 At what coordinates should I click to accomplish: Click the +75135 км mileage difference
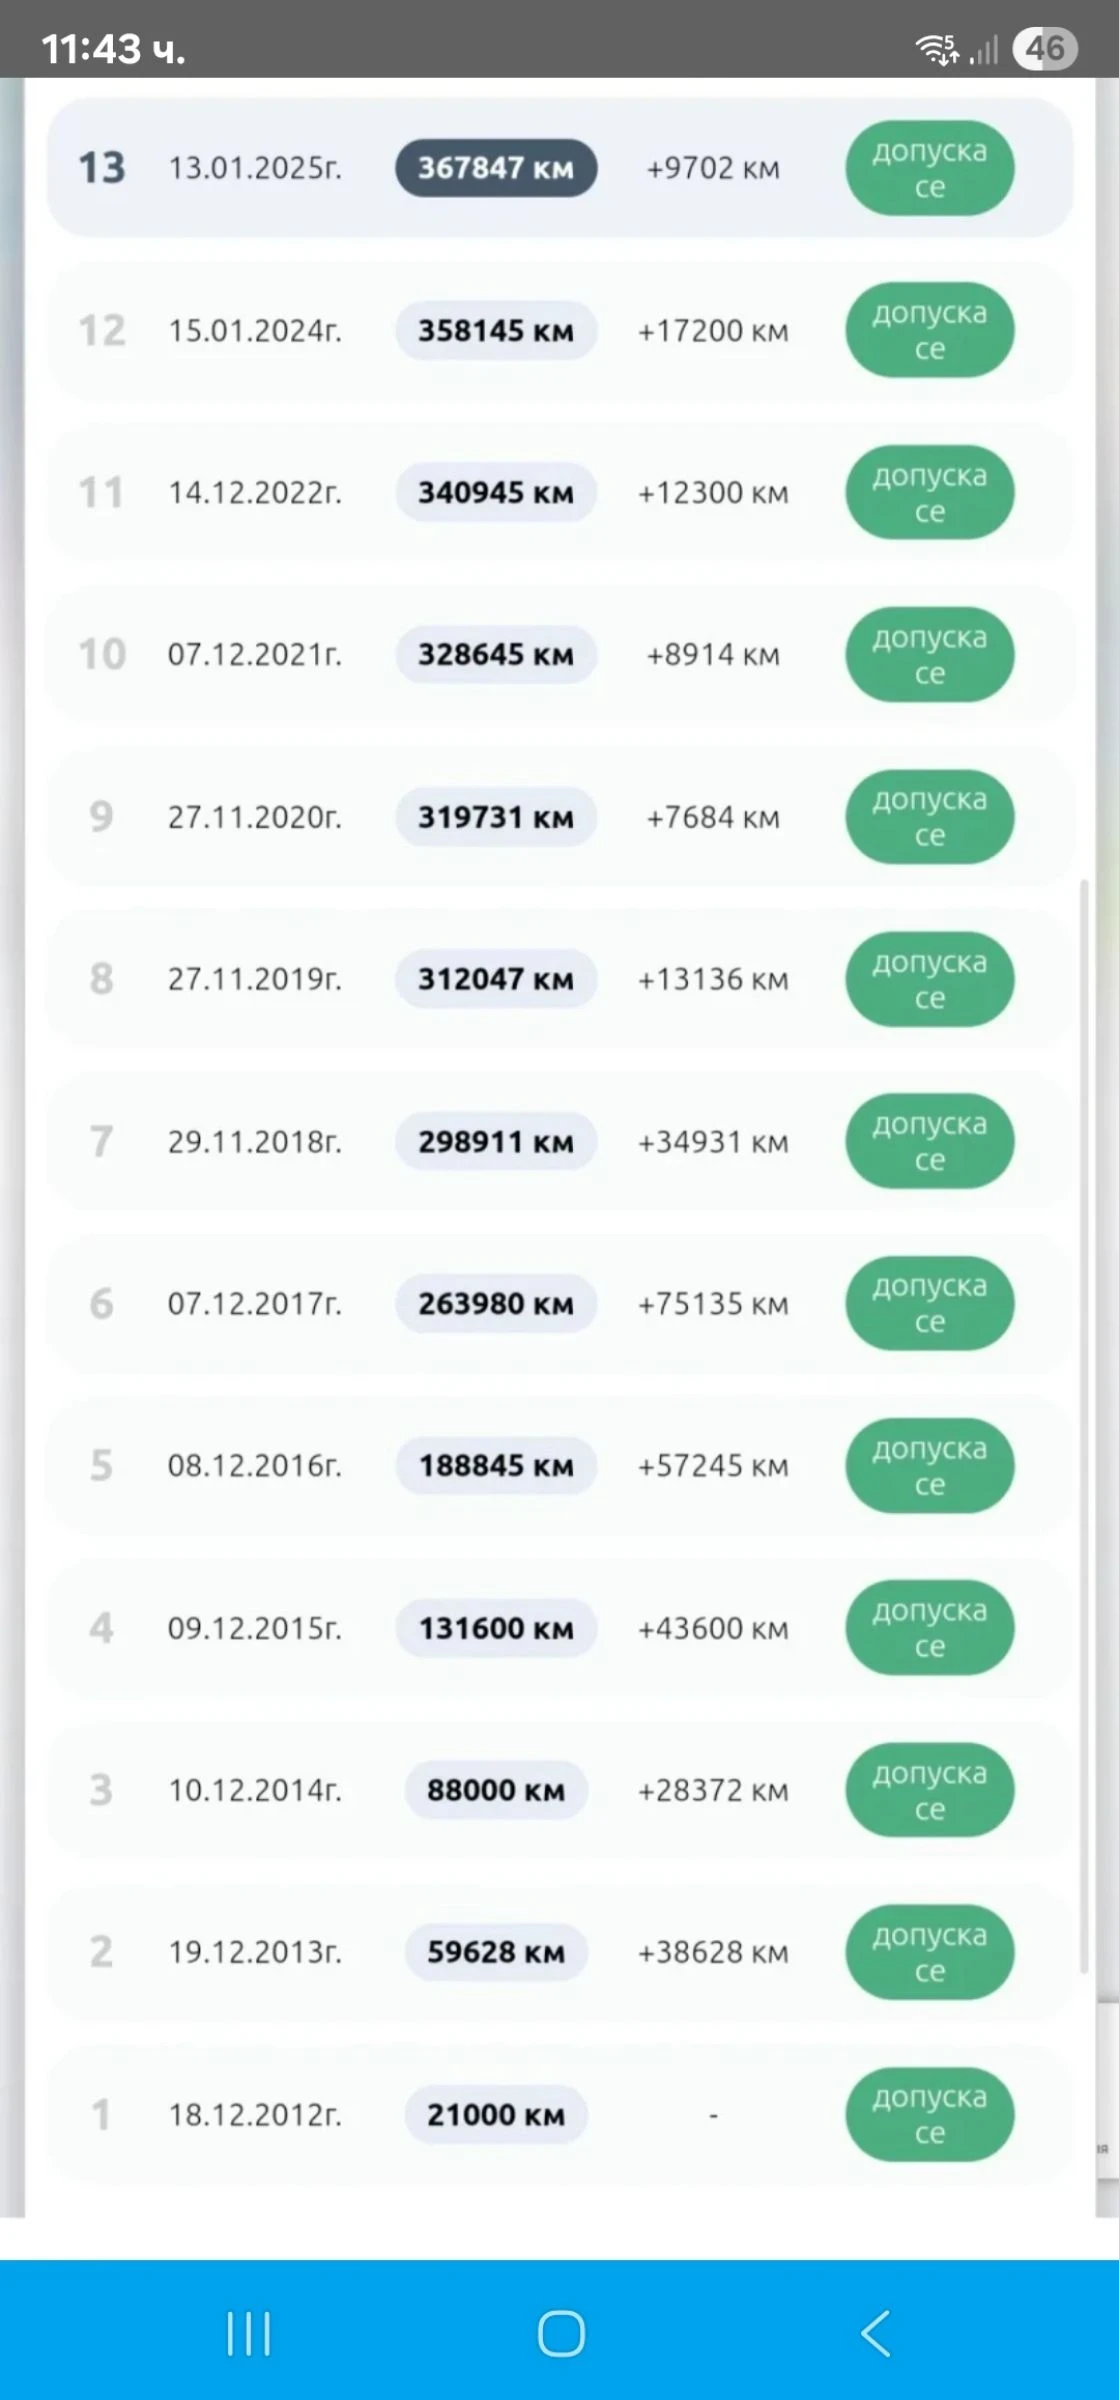pos(713,1304)
